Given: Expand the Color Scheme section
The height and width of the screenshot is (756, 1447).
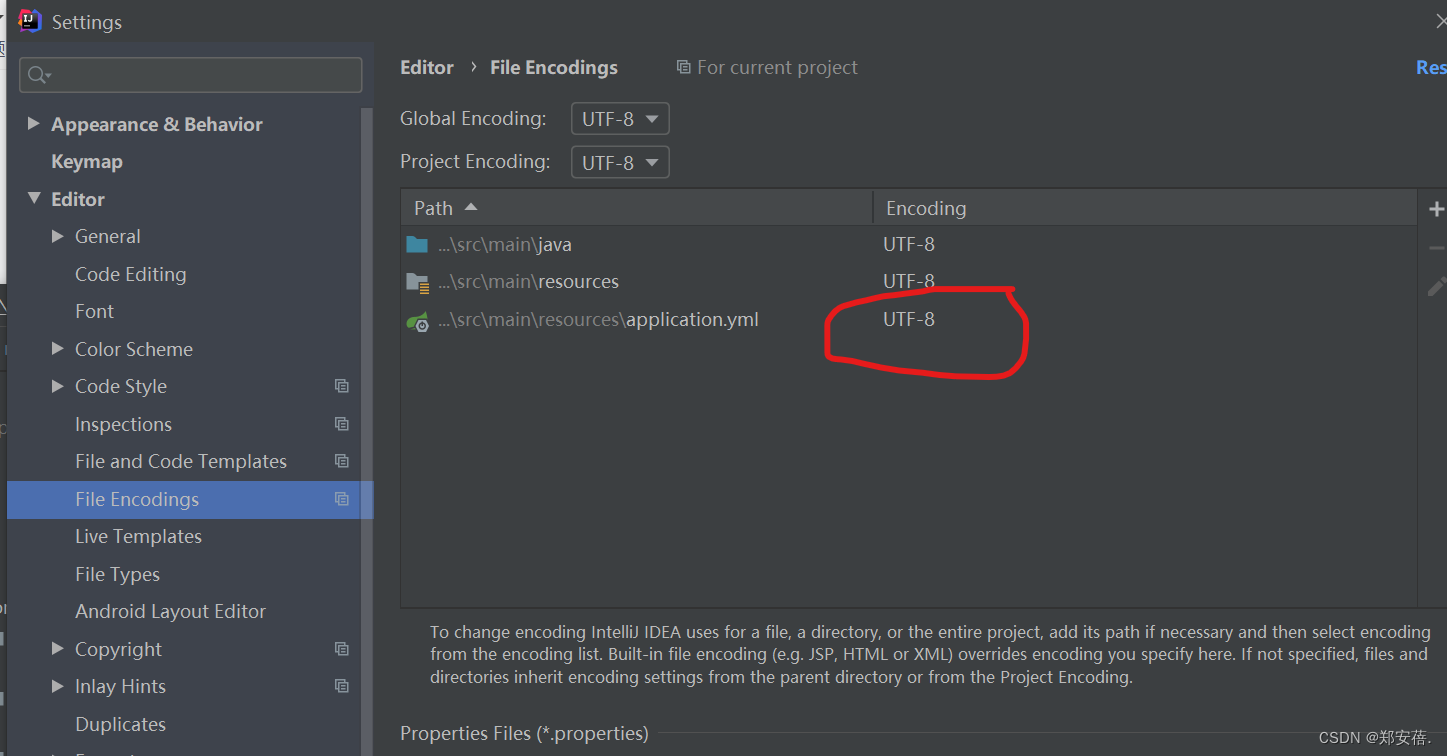Looking at the screenshot, I should (x=58, y=348).
